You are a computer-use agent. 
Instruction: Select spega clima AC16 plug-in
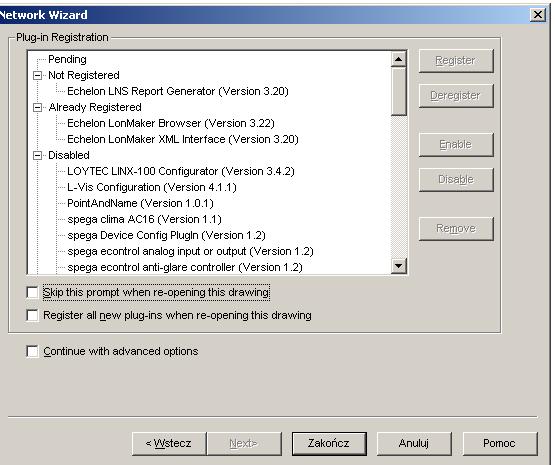click(144, 219)
